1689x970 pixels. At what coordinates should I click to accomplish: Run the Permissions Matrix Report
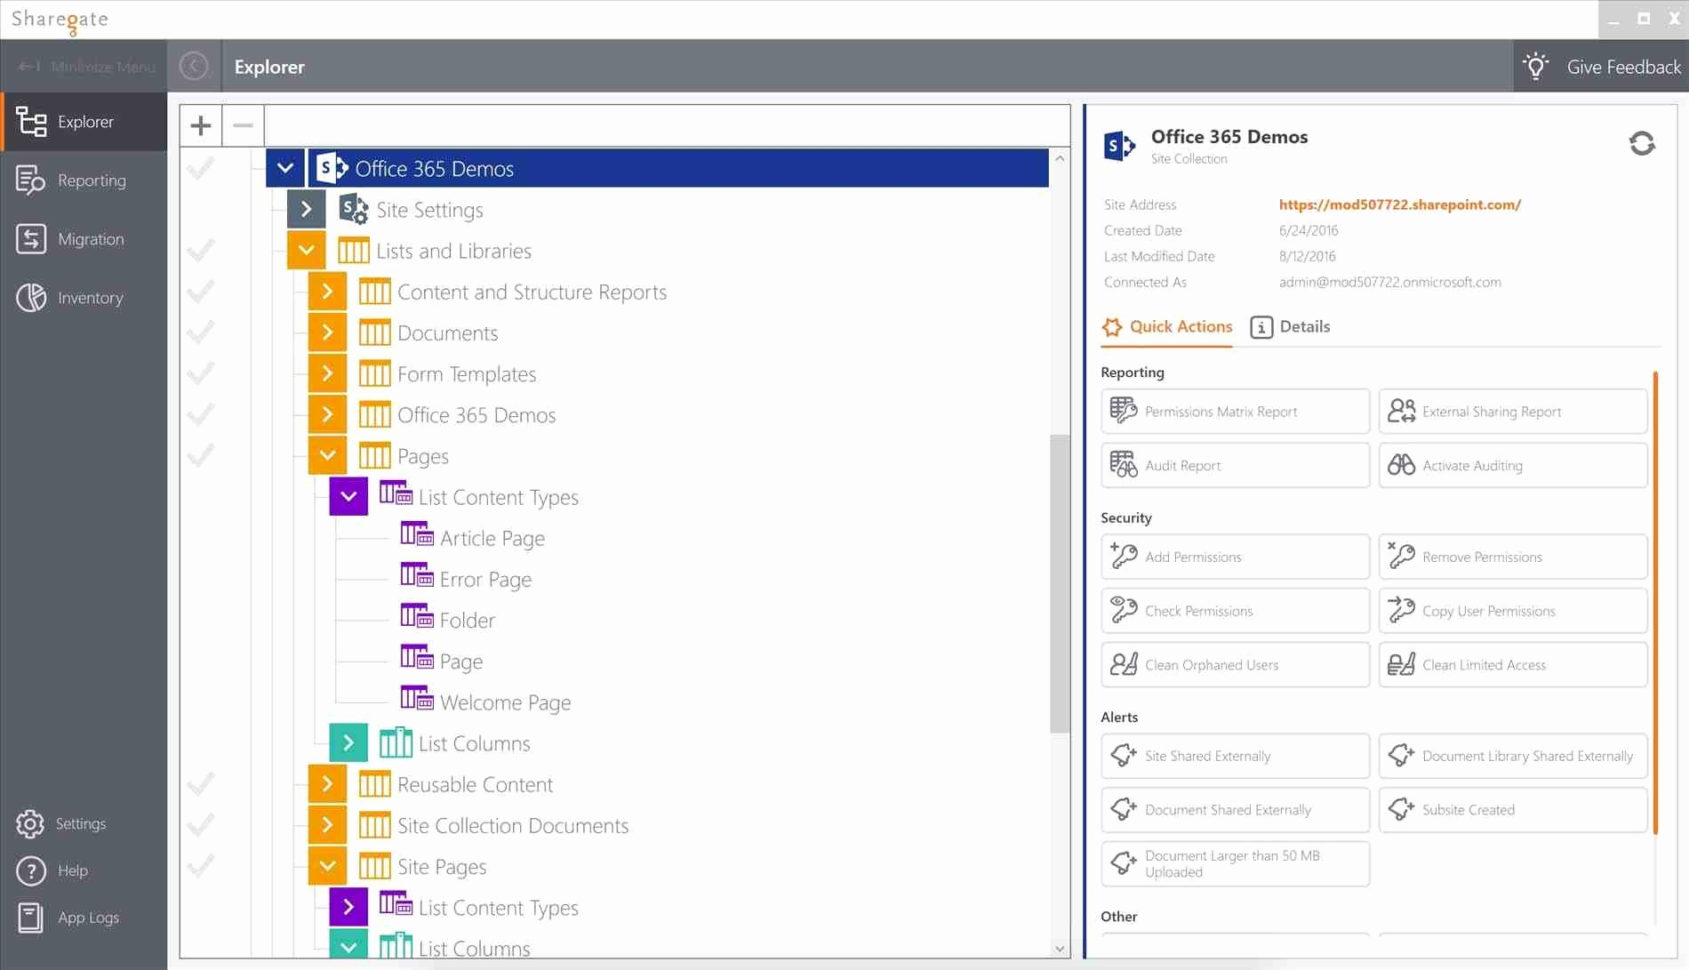coord(1234,410)
